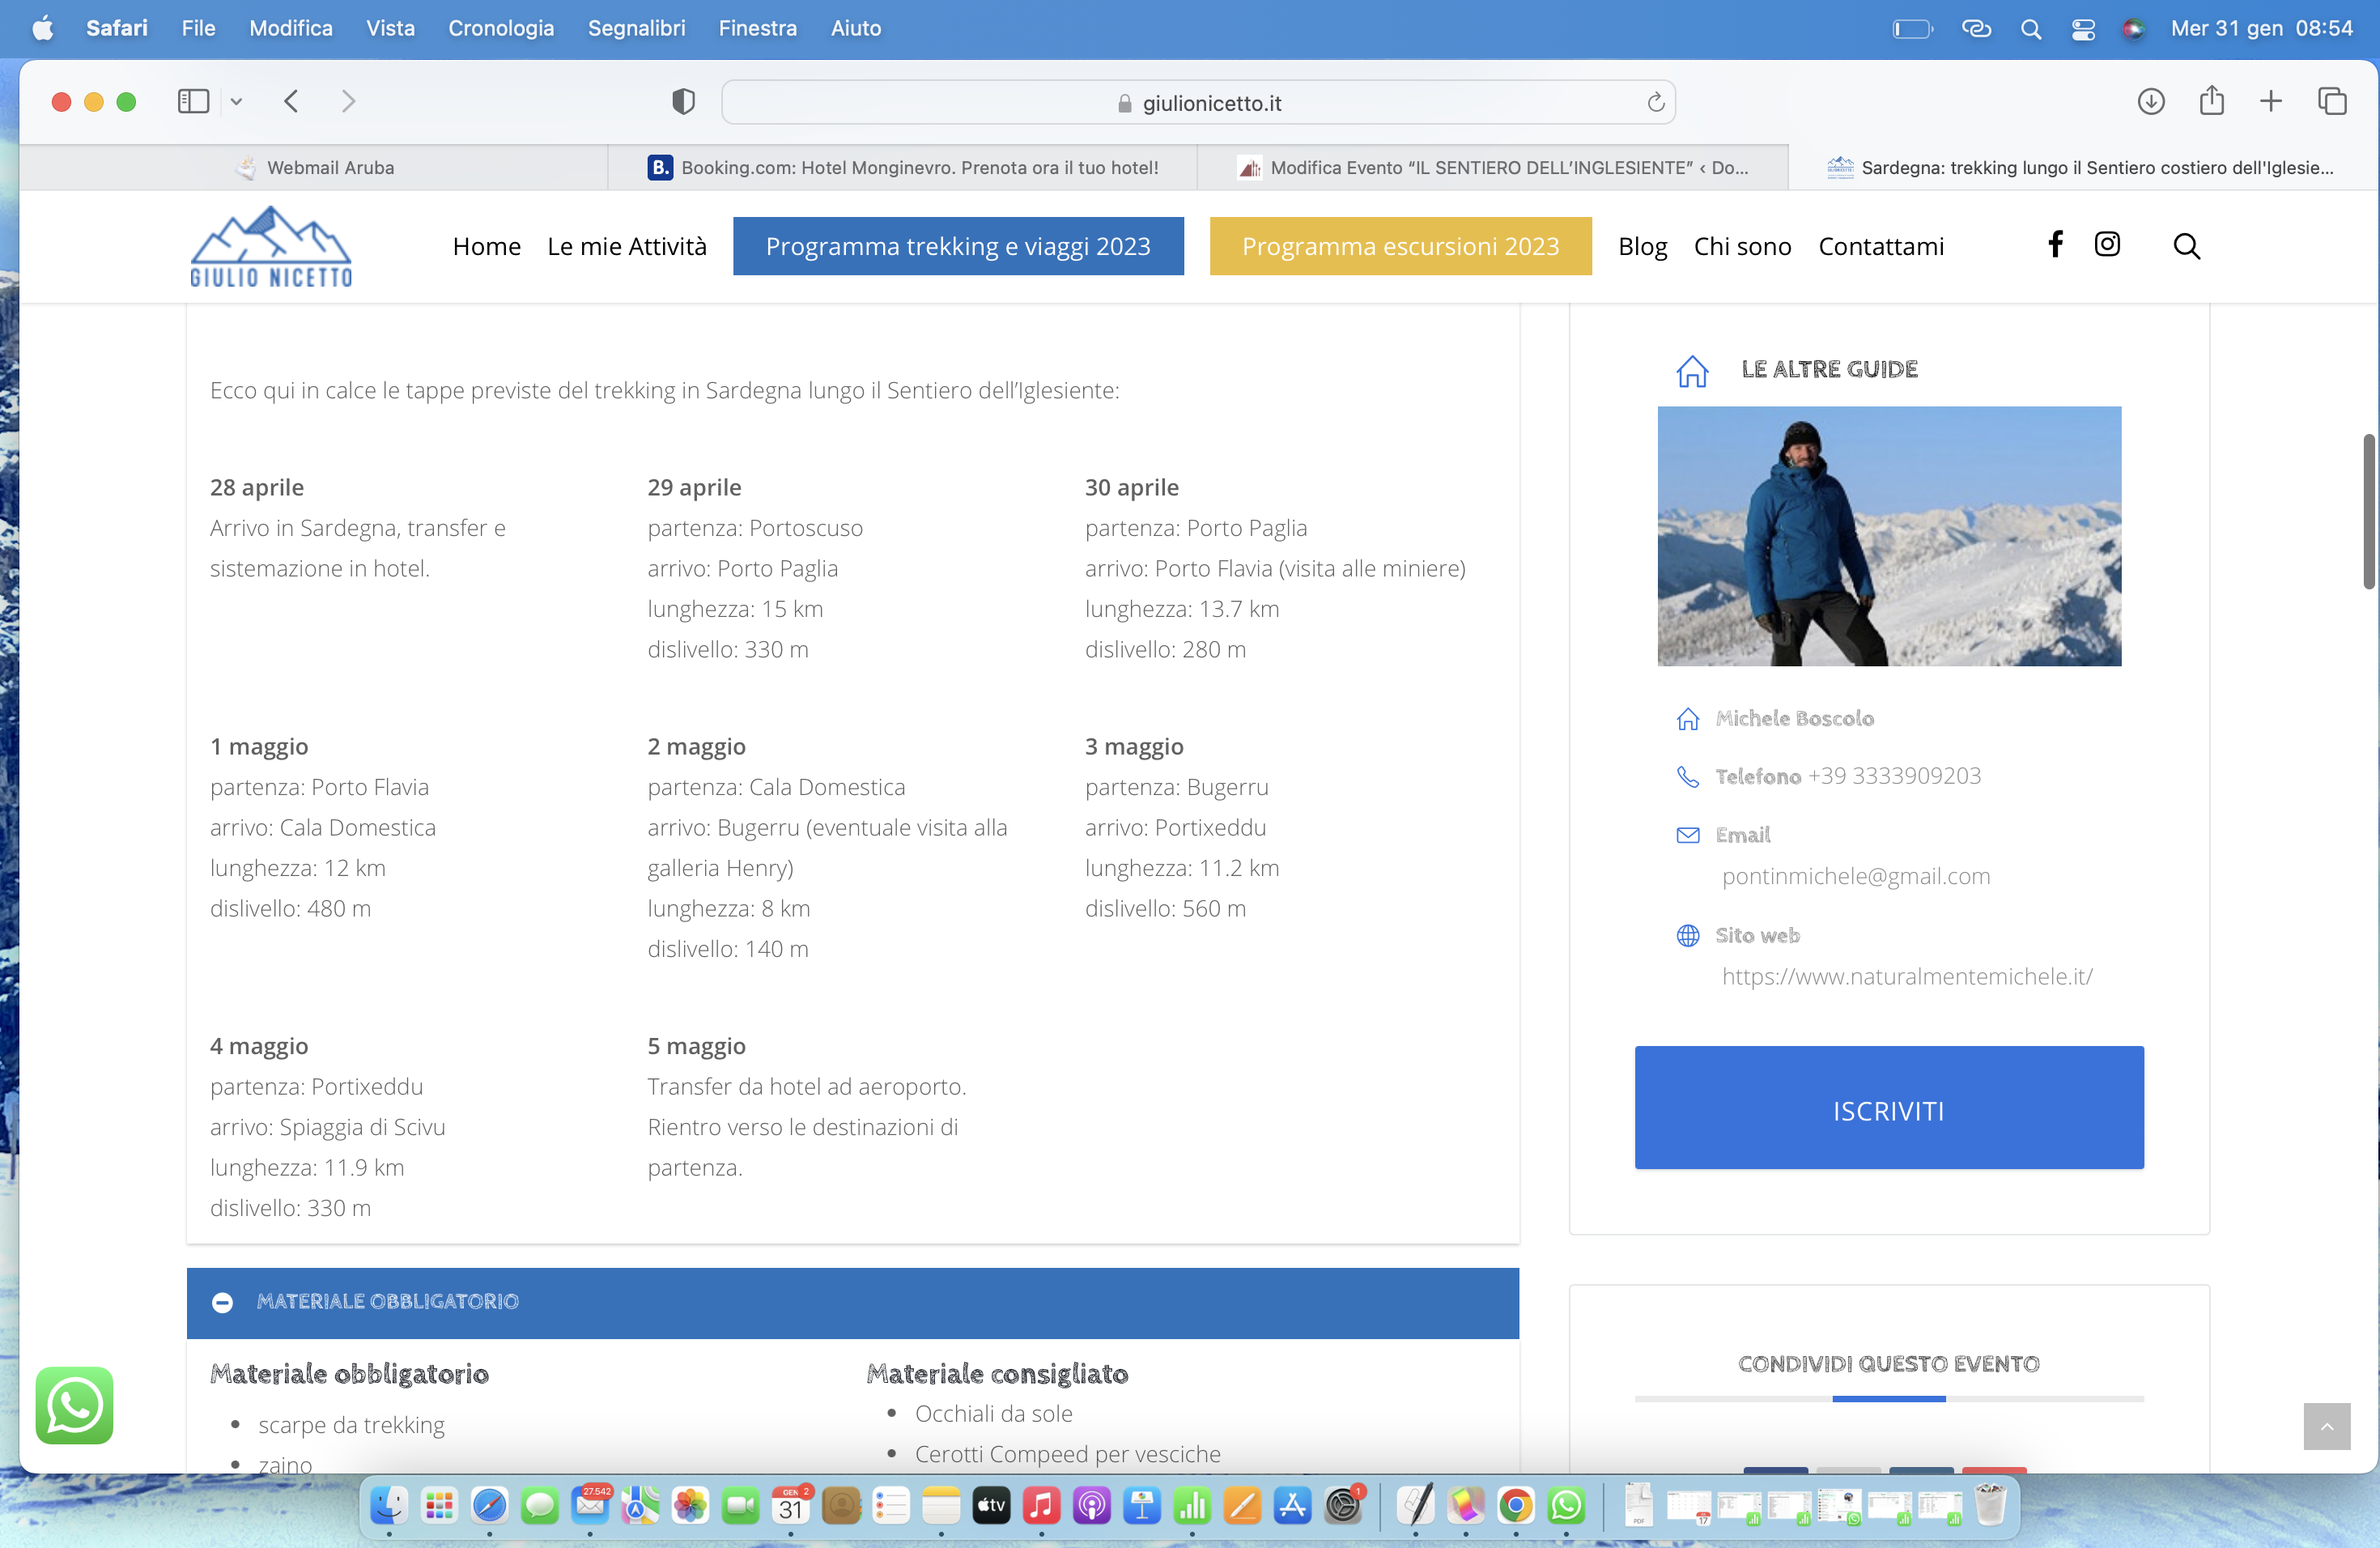
Task: Launch Finder from the Dock
Action: [x=389, y=1505]
